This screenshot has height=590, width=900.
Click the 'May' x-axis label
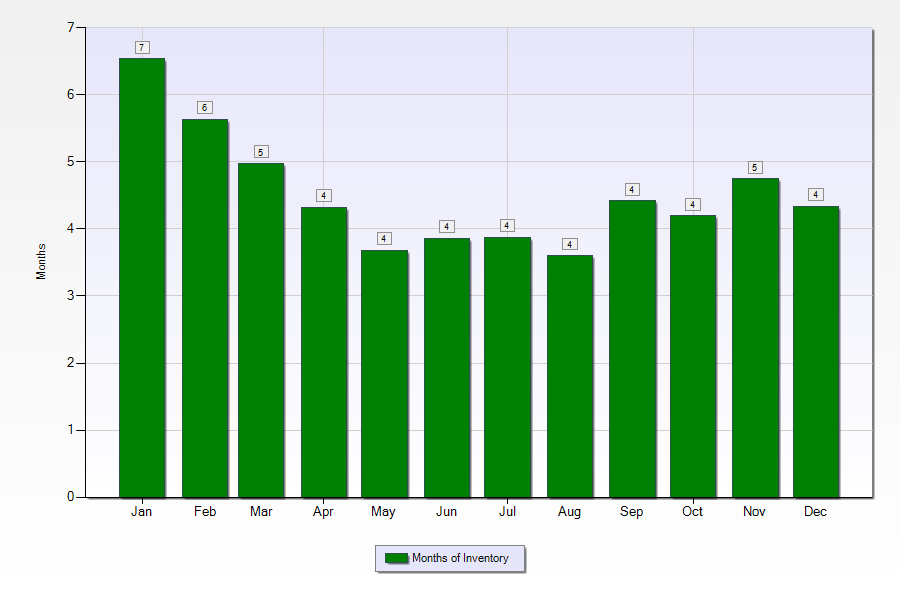383,512
